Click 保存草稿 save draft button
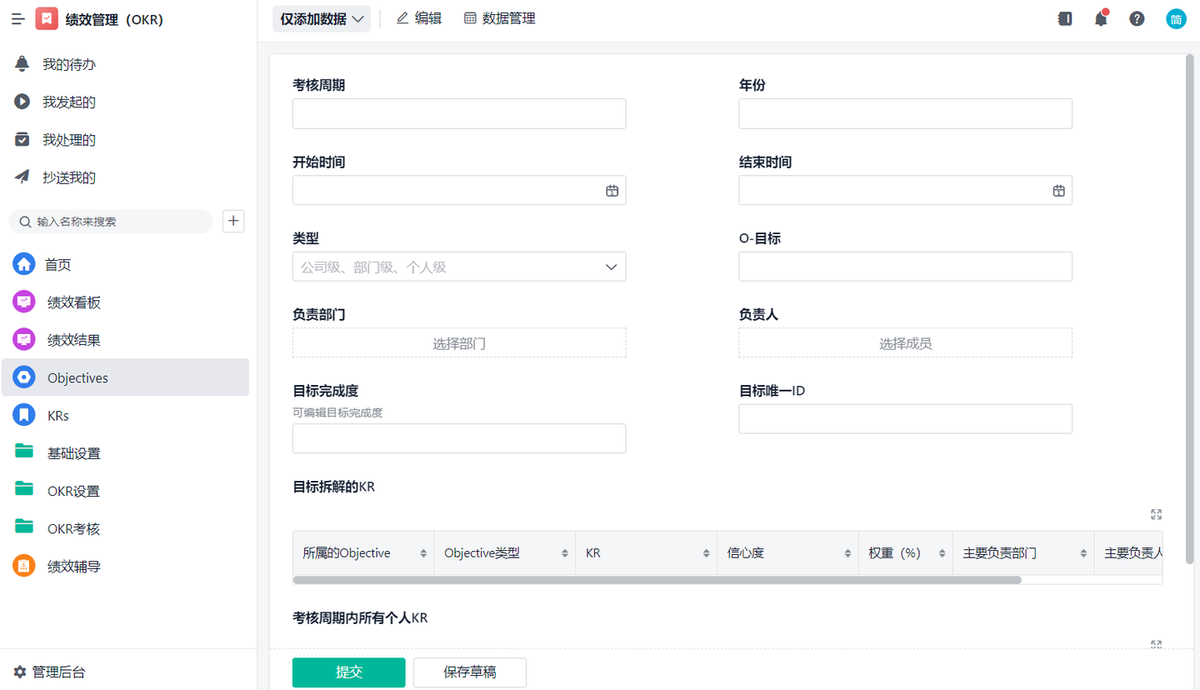The image size is (1200, 690). [x=470, y=672]
